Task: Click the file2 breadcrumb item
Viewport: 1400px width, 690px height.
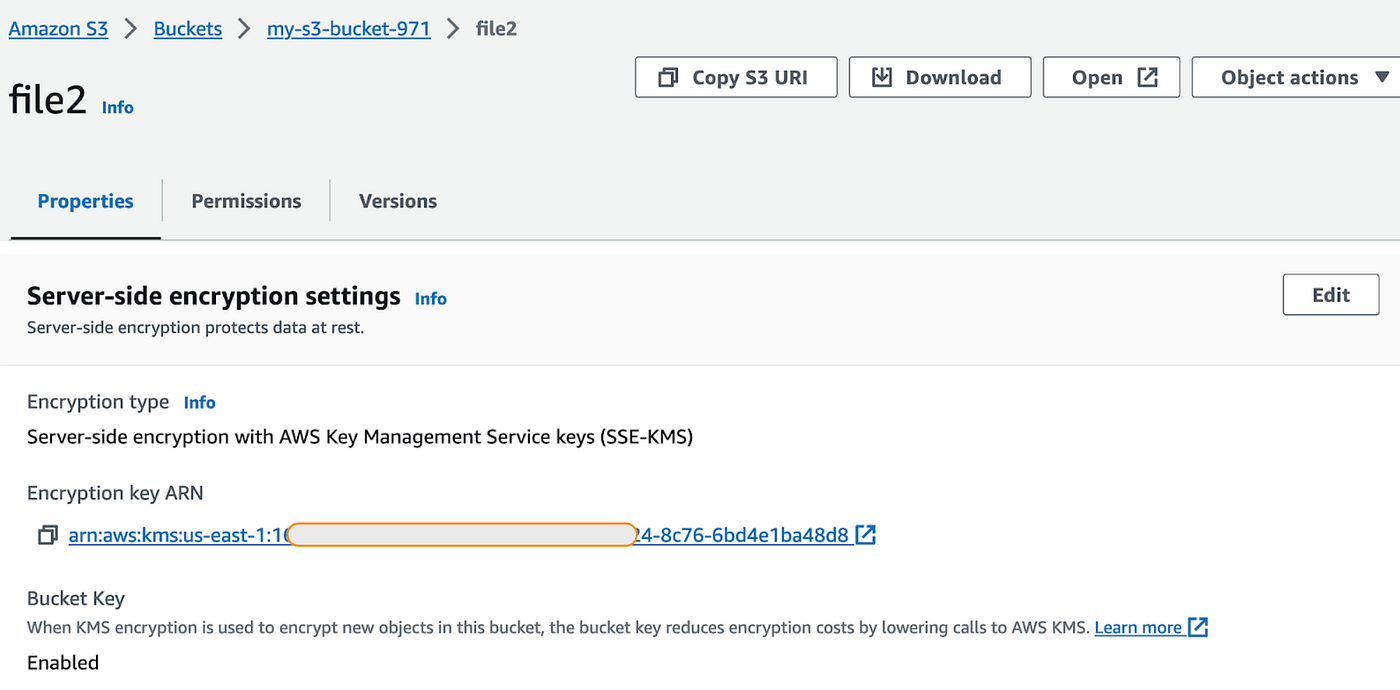Action: point(496,28)
